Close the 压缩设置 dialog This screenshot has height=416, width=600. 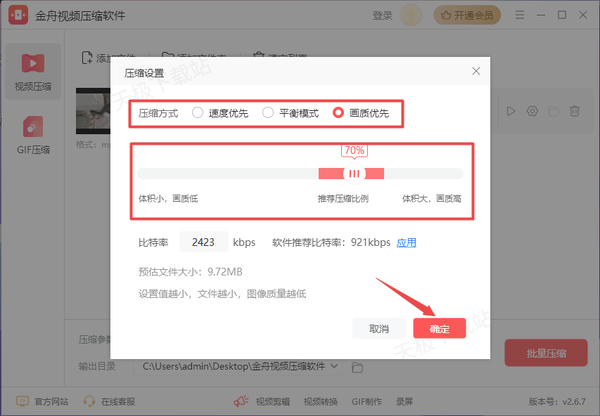click(476, 72)
